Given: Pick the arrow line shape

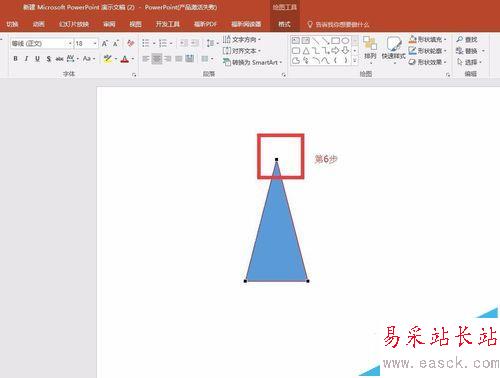Looking at the screenshot, I should point(325,41).
